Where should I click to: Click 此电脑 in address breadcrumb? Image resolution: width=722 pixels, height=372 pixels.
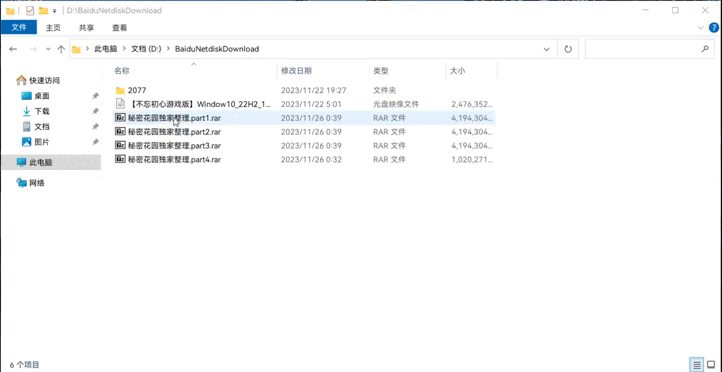tap(105, 49)
